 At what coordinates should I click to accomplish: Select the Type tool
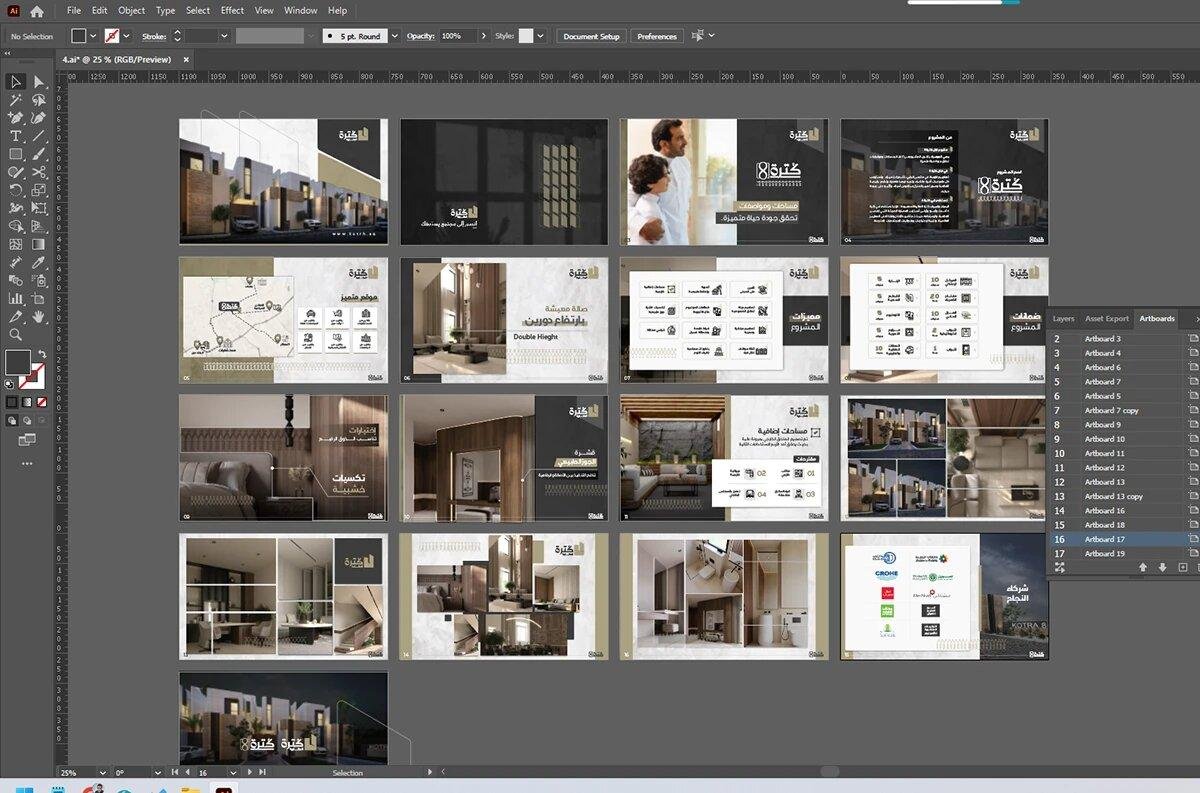(x=16, y=136)
